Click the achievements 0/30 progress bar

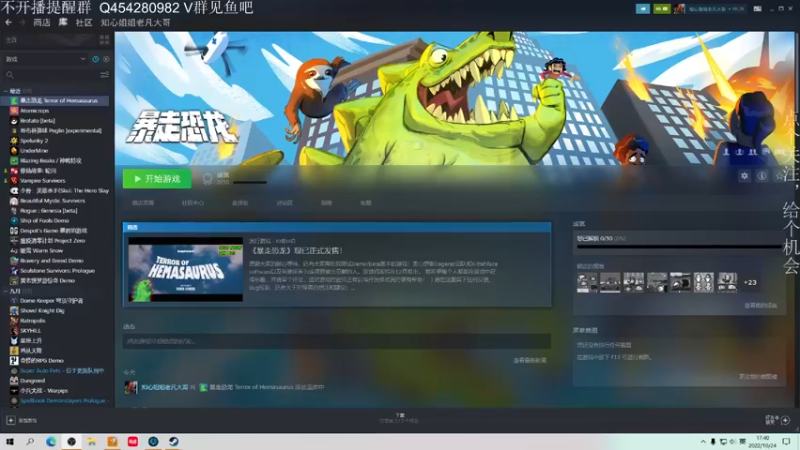tap(679, 247)
